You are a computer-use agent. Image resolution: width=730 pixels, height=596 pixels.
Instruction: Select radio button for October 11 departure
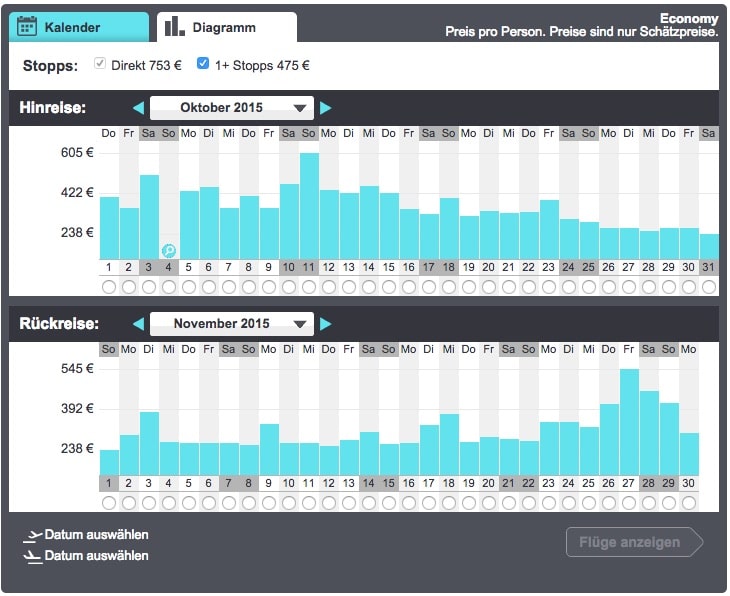pos(309,287)
